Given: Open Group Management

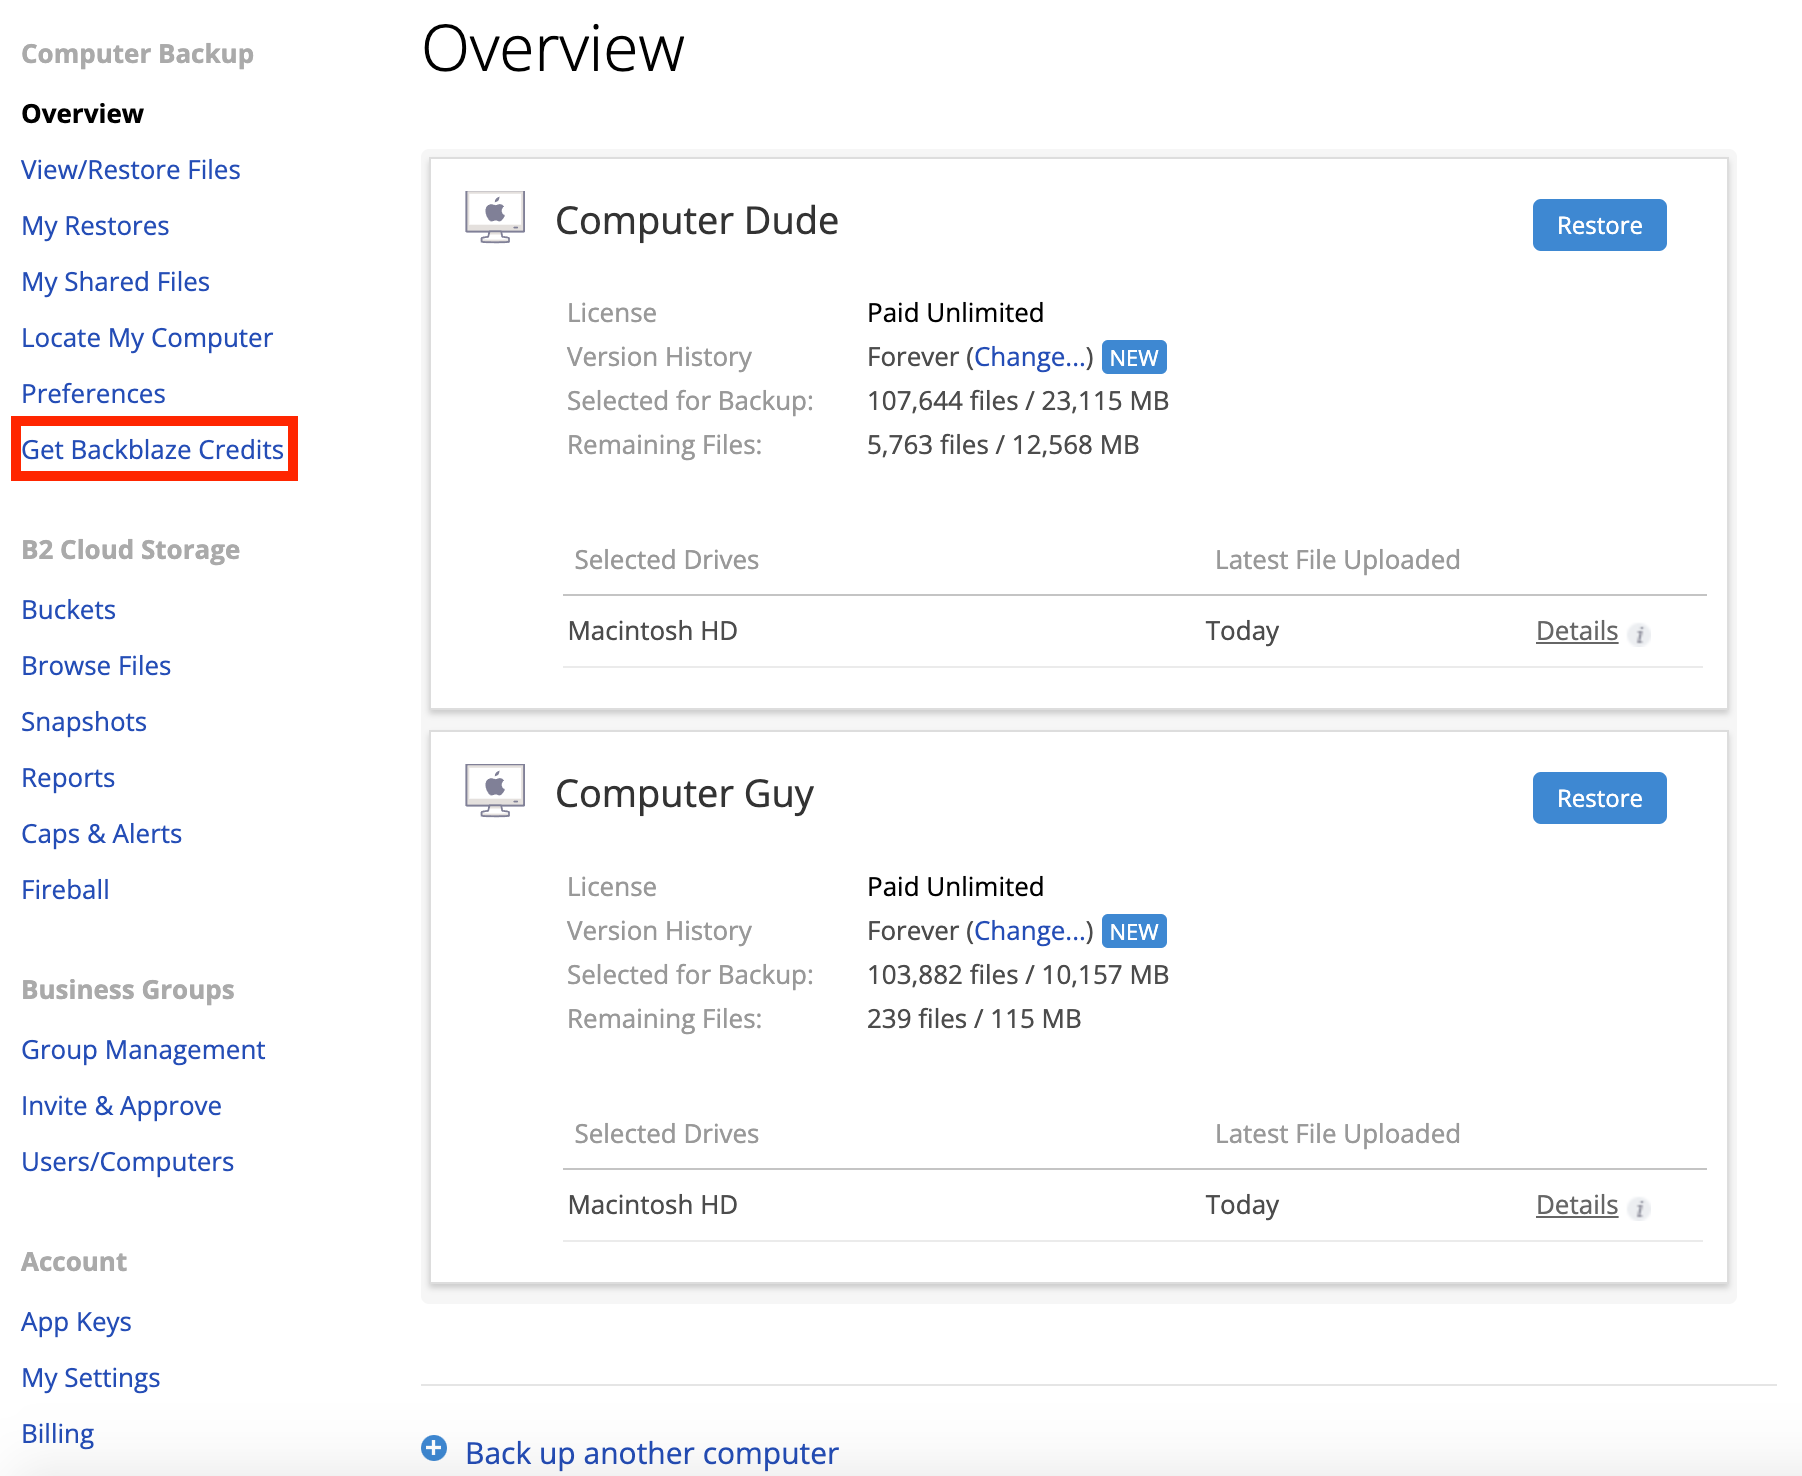Looking at the screenshot, I should click(144, 1050).
